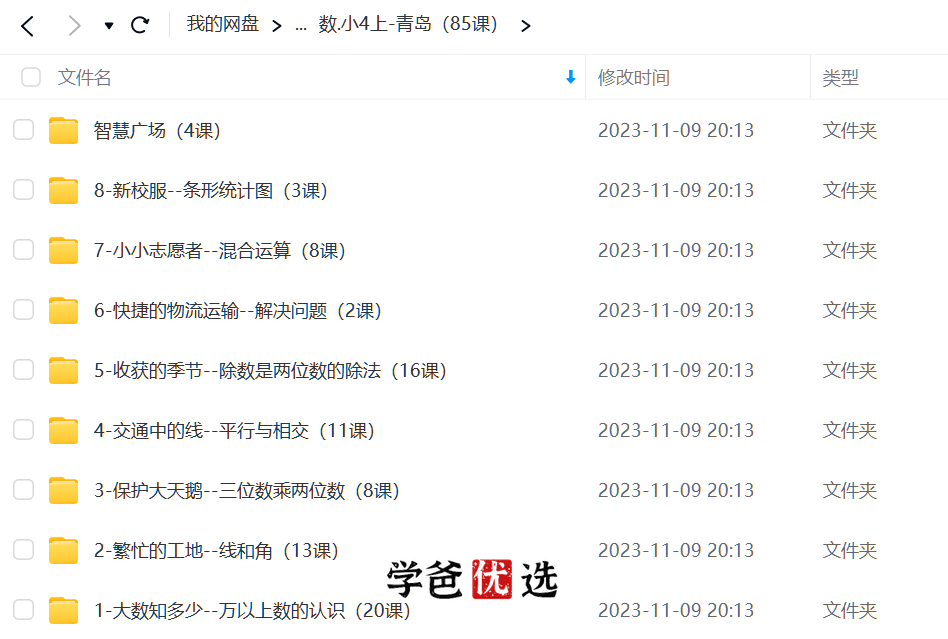Click the folder icon of 4-交通中的线
The width and height of the screenshot is (948, 639).
63,430
